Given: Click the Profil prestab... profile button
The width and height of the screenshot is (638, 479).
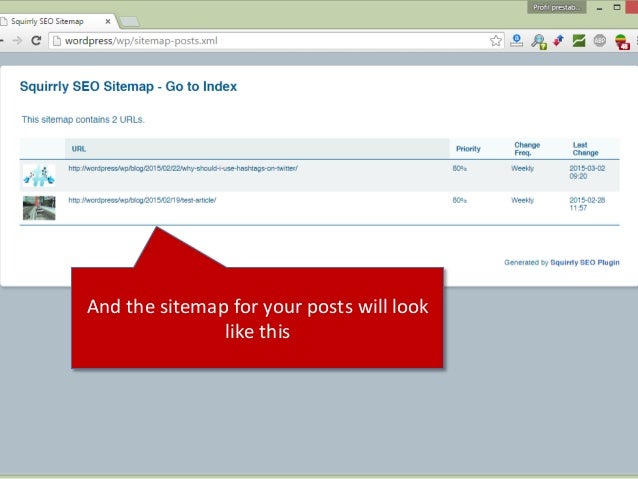Looking at the screenshot, I should tap(557, 7).
